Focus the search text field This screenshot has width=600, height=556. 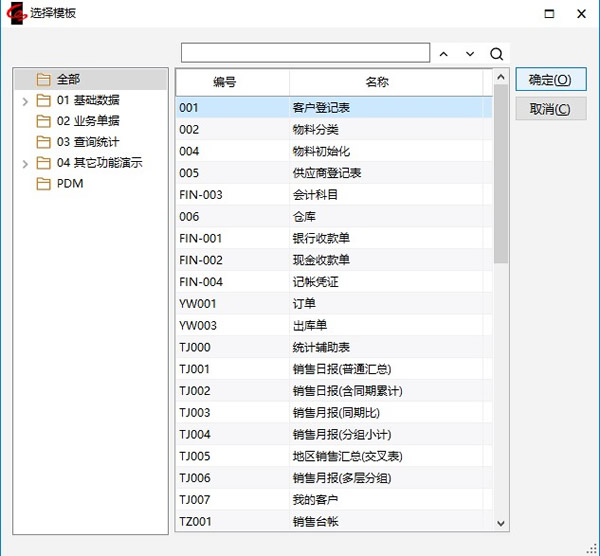tap(305, 53)
